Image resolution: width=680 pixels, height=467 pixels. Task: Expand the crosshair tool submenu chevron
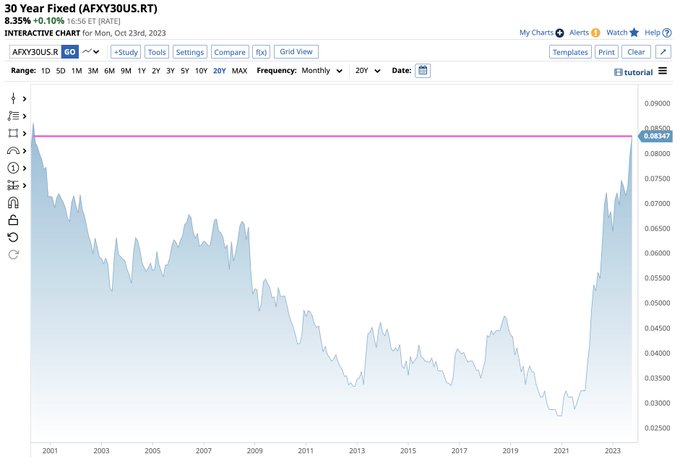point(25,99)
